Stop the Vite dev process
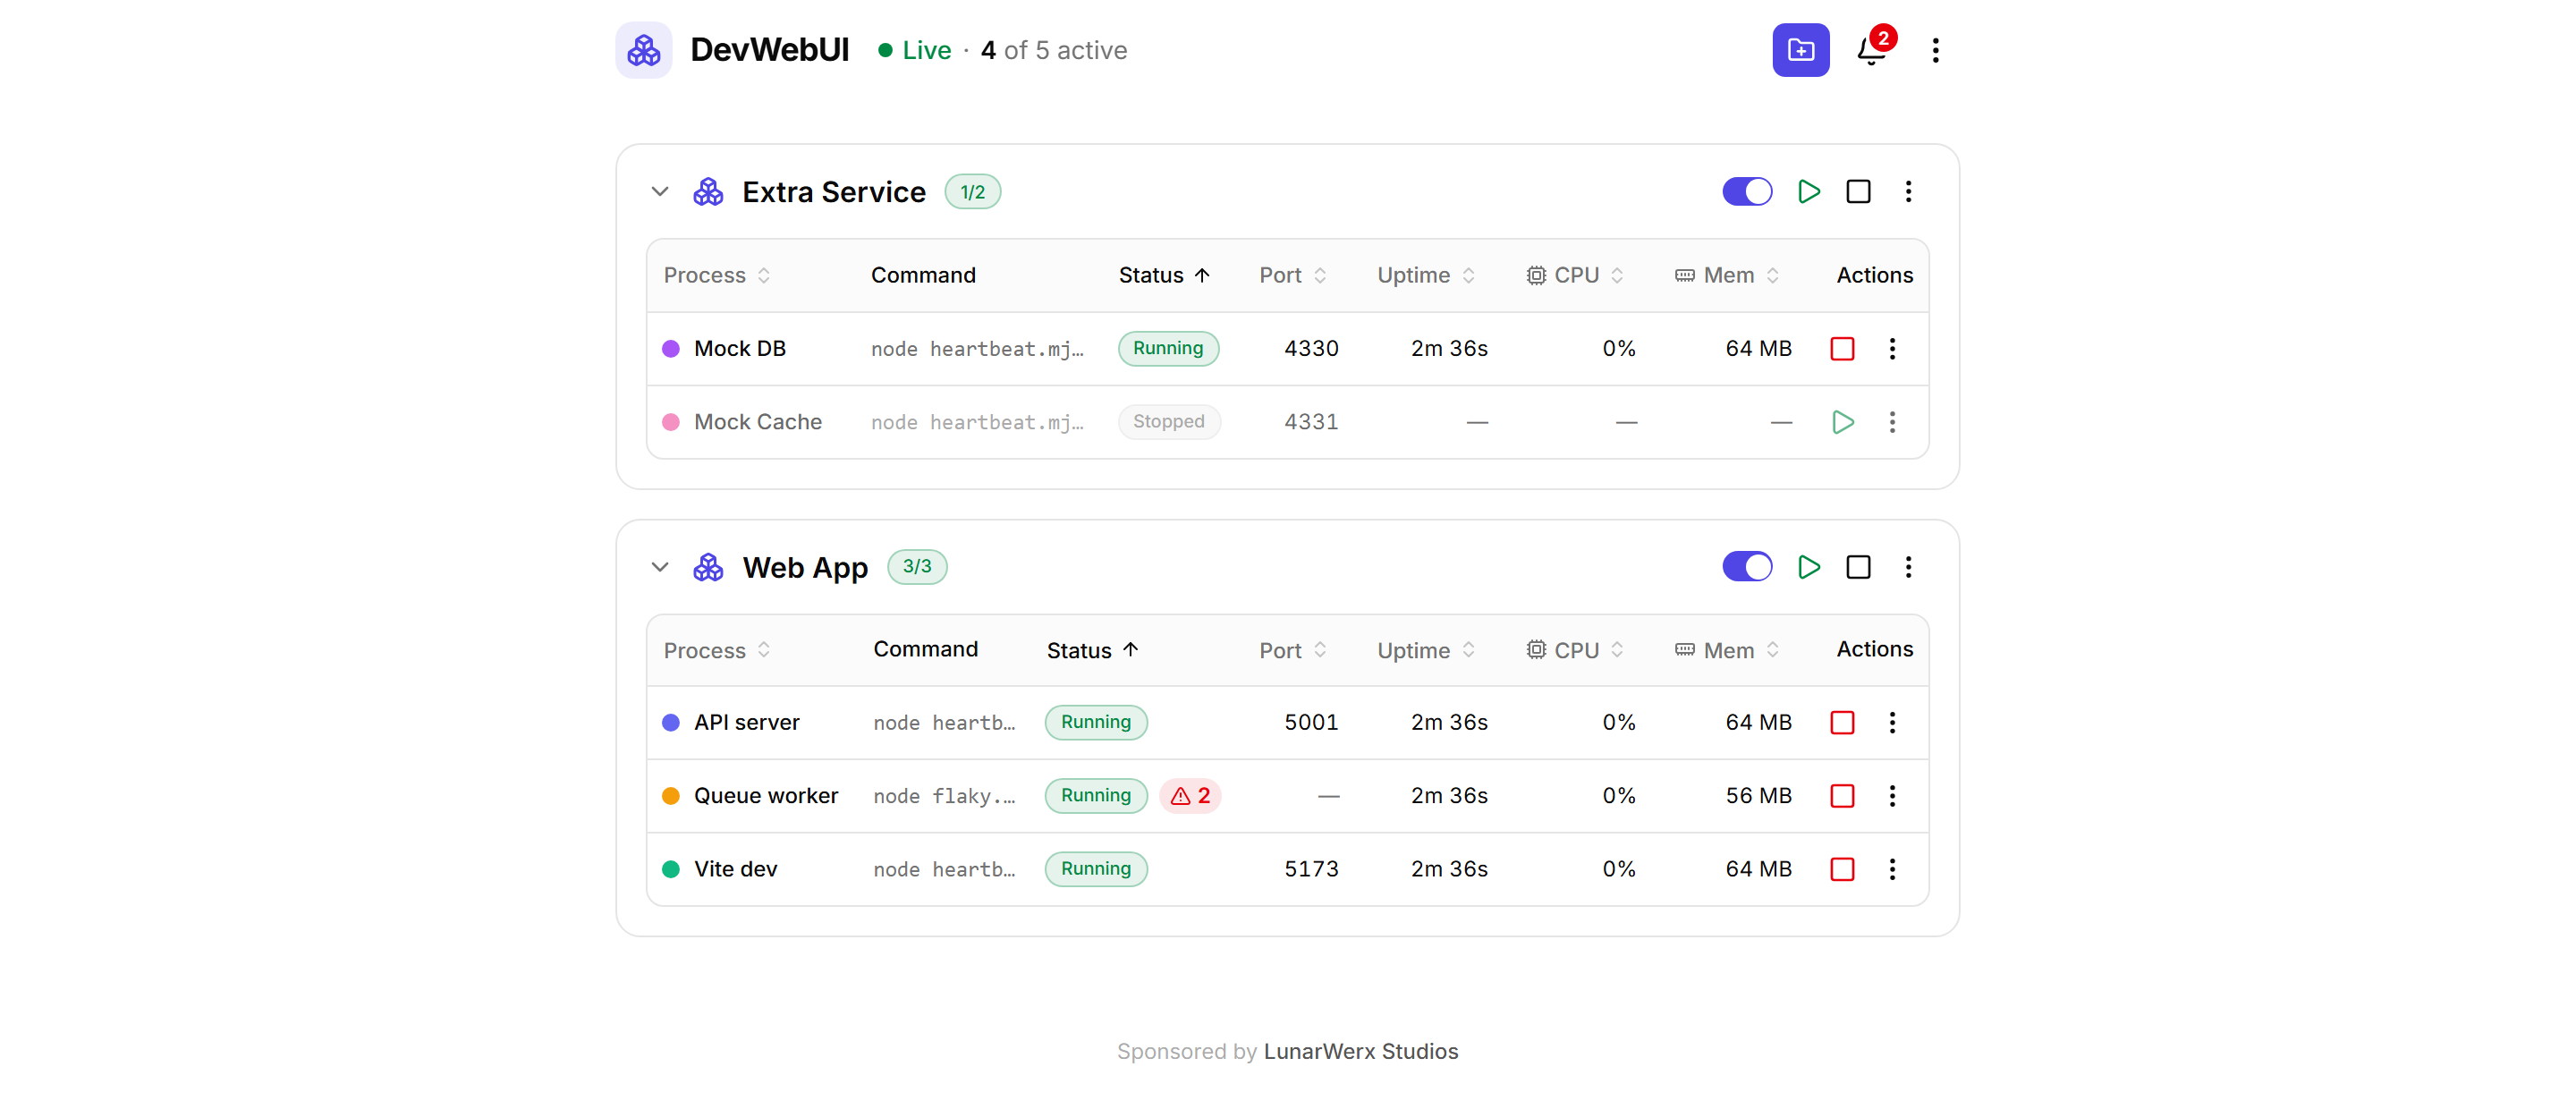 [x=1842, y=869]
